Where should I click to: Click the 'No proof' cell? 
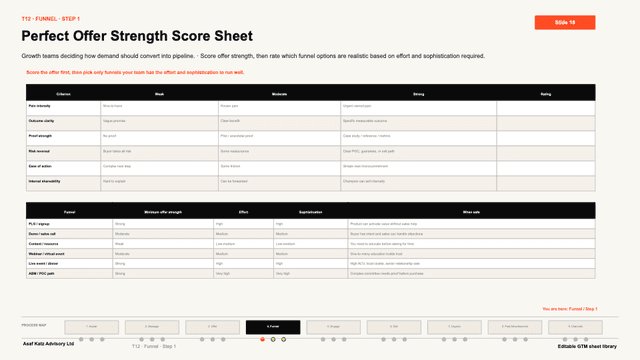pos(160,138)
